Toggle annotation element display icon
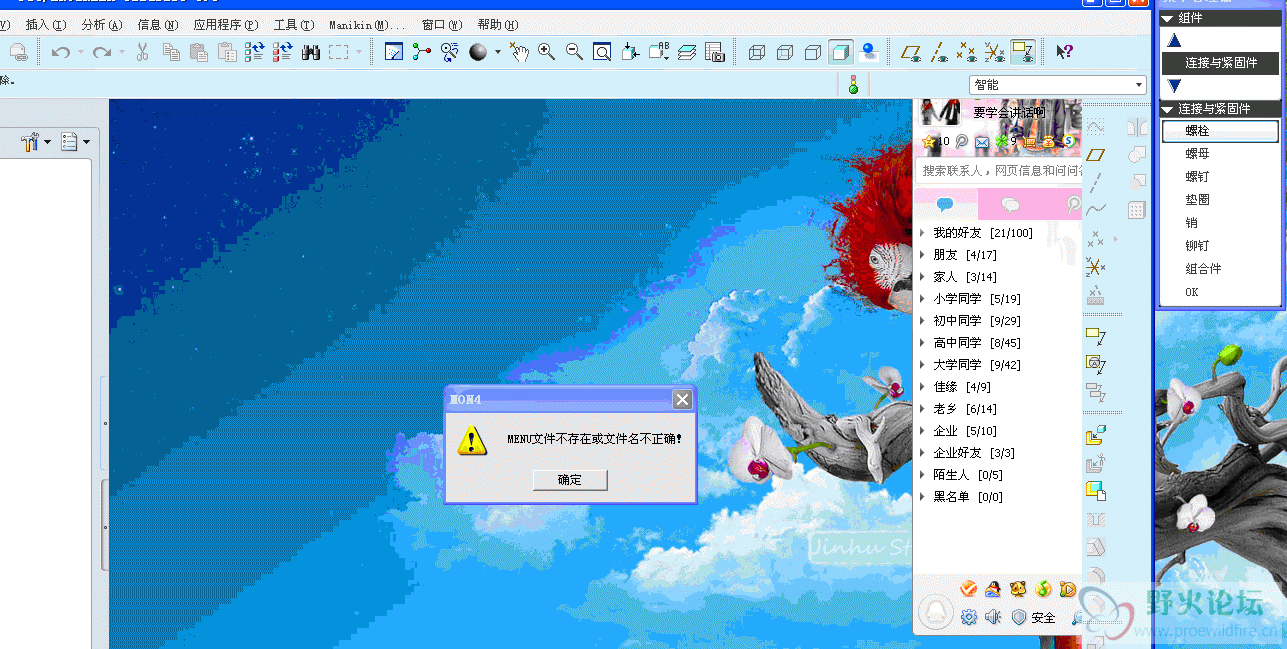 point(1022,52)
